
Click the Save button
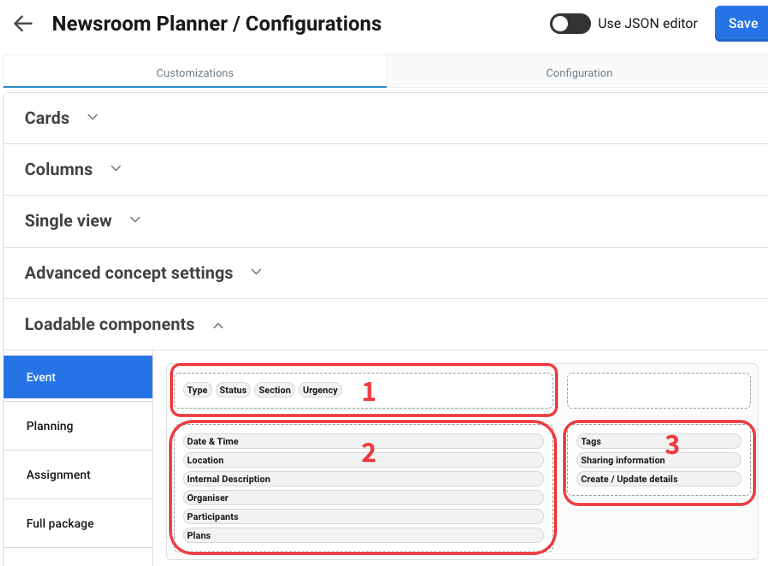click(x=742, y=24)
